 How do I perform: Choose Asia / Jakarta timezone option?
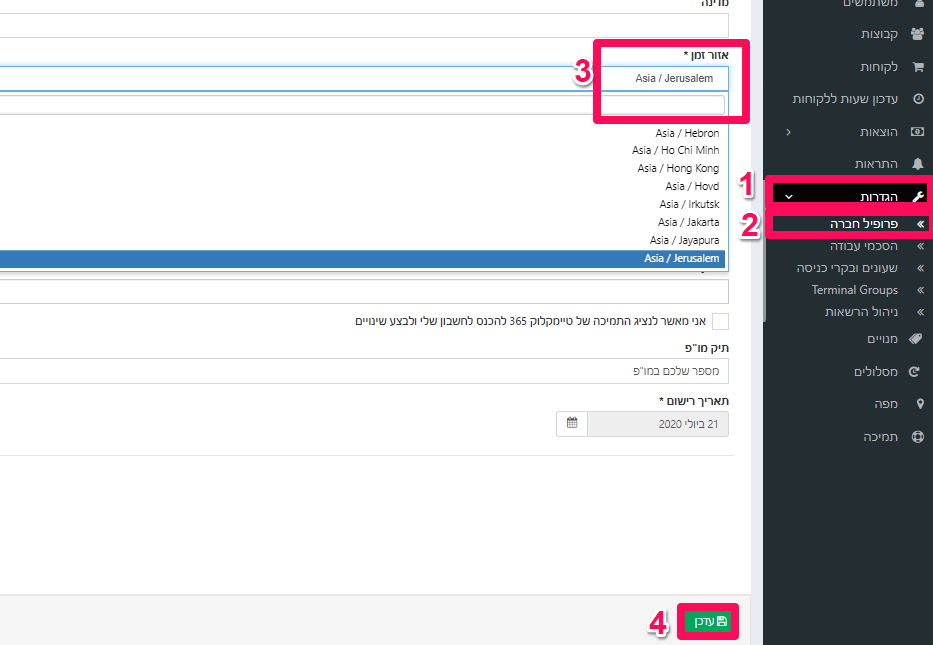[688, 222]
